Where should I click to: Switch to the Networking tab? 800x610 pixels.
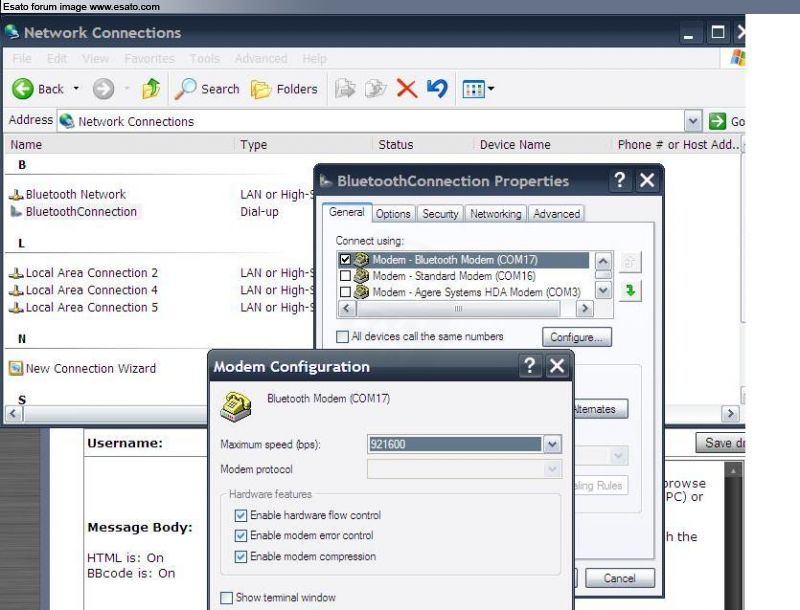[495, 214]
